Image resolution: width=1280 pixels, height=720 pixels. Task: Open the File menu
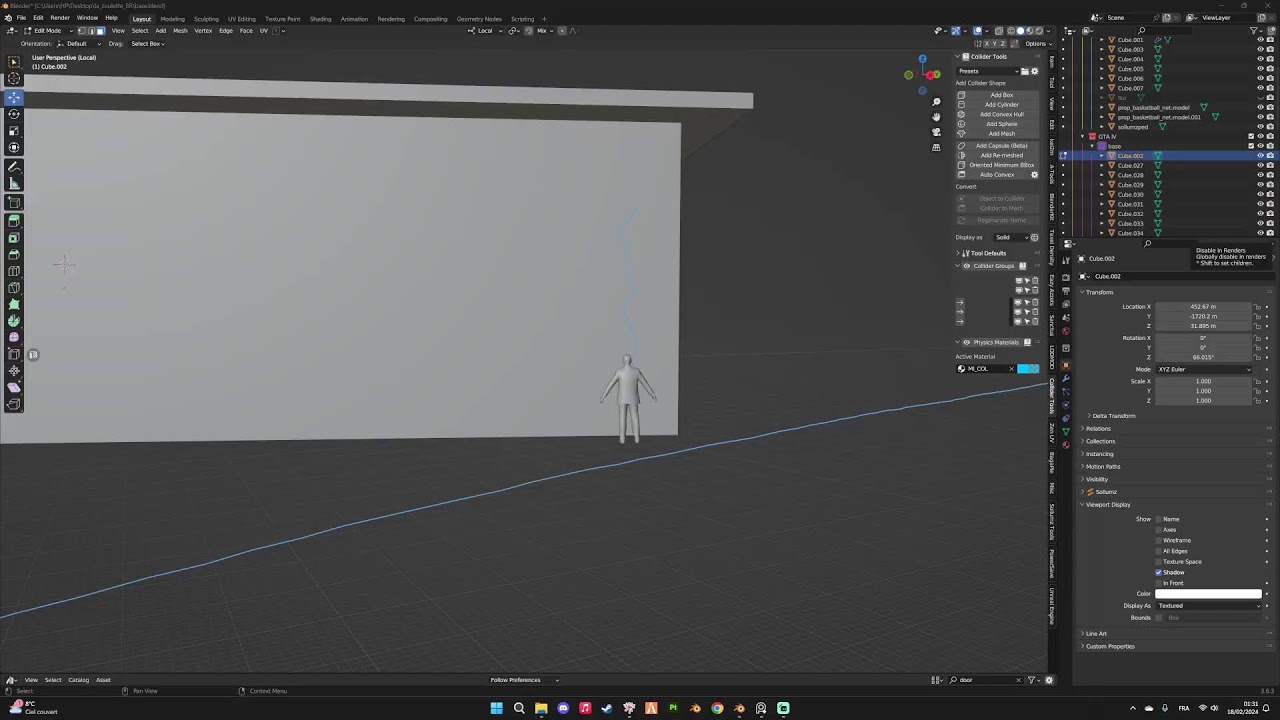(21, 18)
